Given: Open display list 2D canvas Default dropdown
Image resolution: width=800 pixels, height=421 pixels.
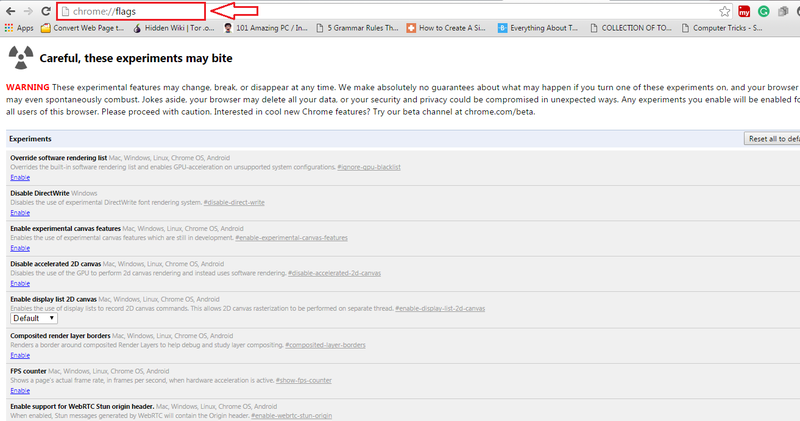Looking at the screenshot, I should (34, 318).
